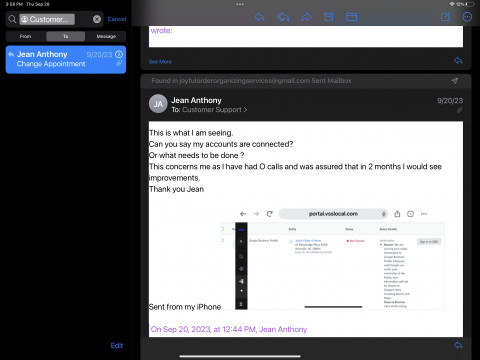Screen dimensions: 480x360
Task: Reply using the bottom message reply arrow
Action: (x=458, y=345)
